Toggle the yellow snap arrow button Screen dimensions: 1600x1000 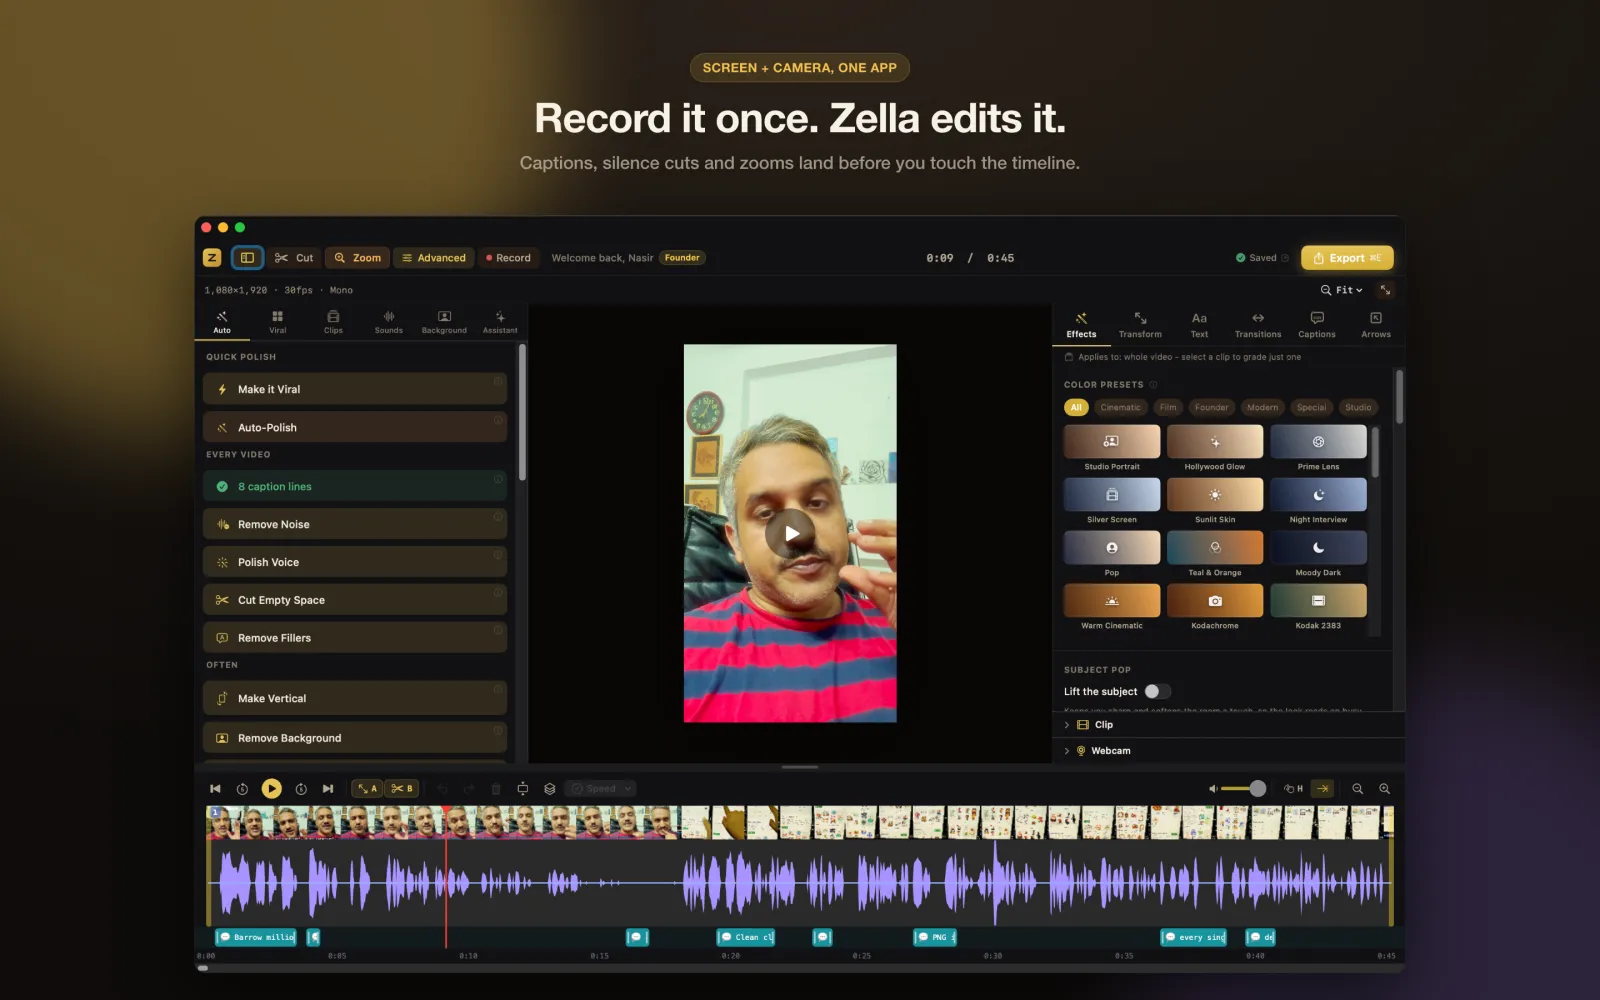click(1323, 789)
